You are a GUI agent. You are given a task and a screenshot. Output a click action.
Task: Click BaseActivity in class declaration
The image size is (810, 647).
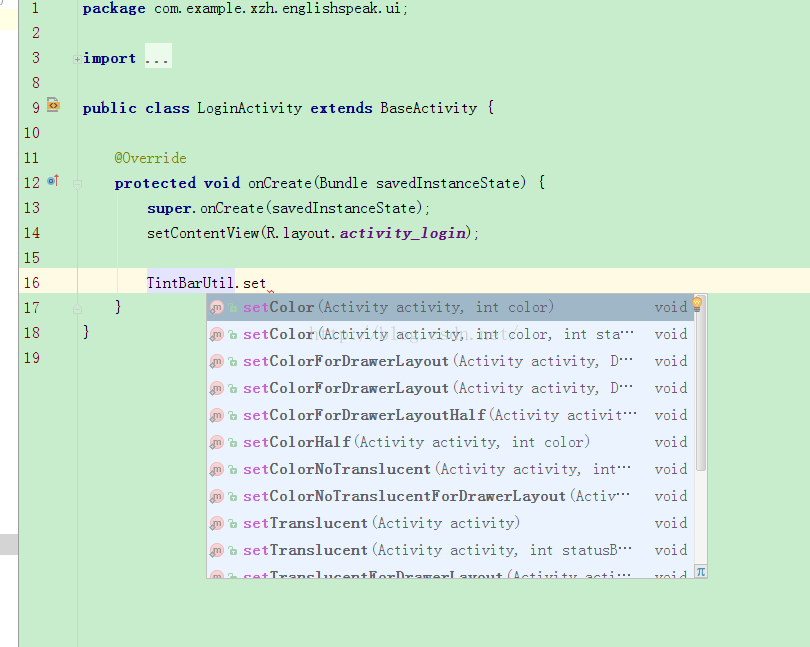(x=429, y=108)
